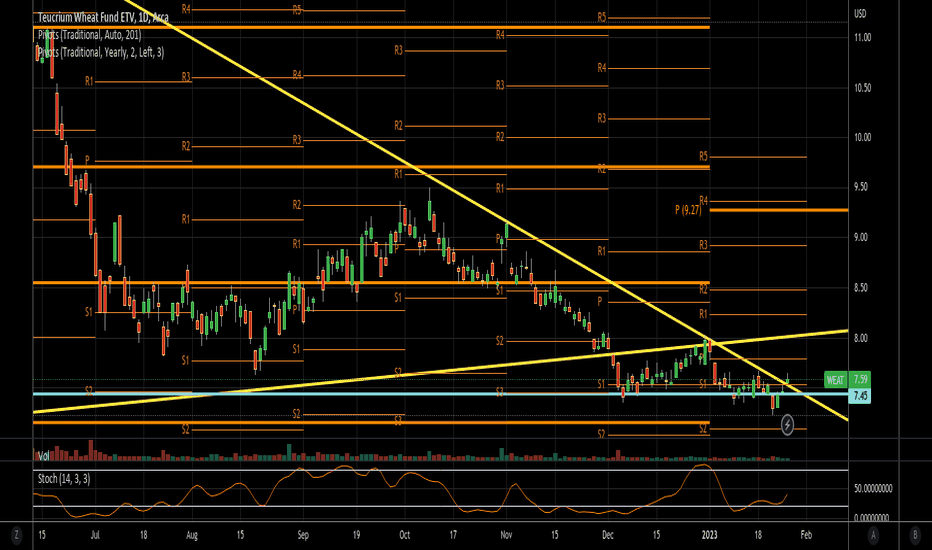
Task: Click the 8.50 price axis label
Action: [x=861, y=288]
